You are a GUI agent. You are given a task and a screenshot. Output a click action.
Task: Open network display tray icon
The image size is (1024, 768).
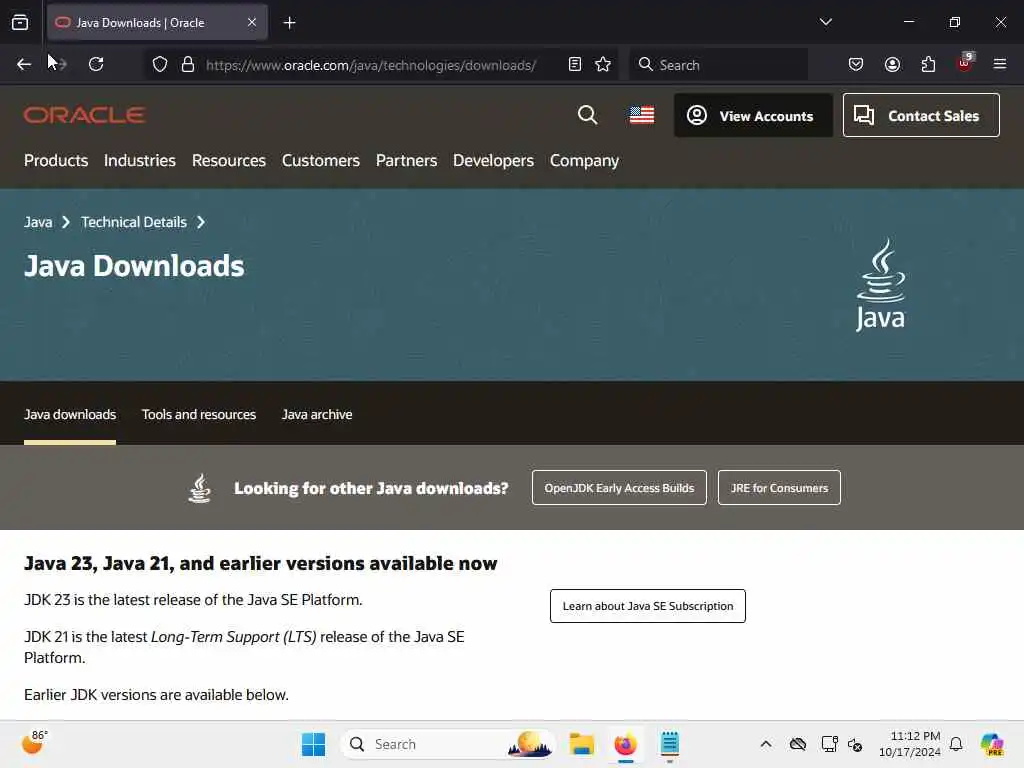point(829,744)
